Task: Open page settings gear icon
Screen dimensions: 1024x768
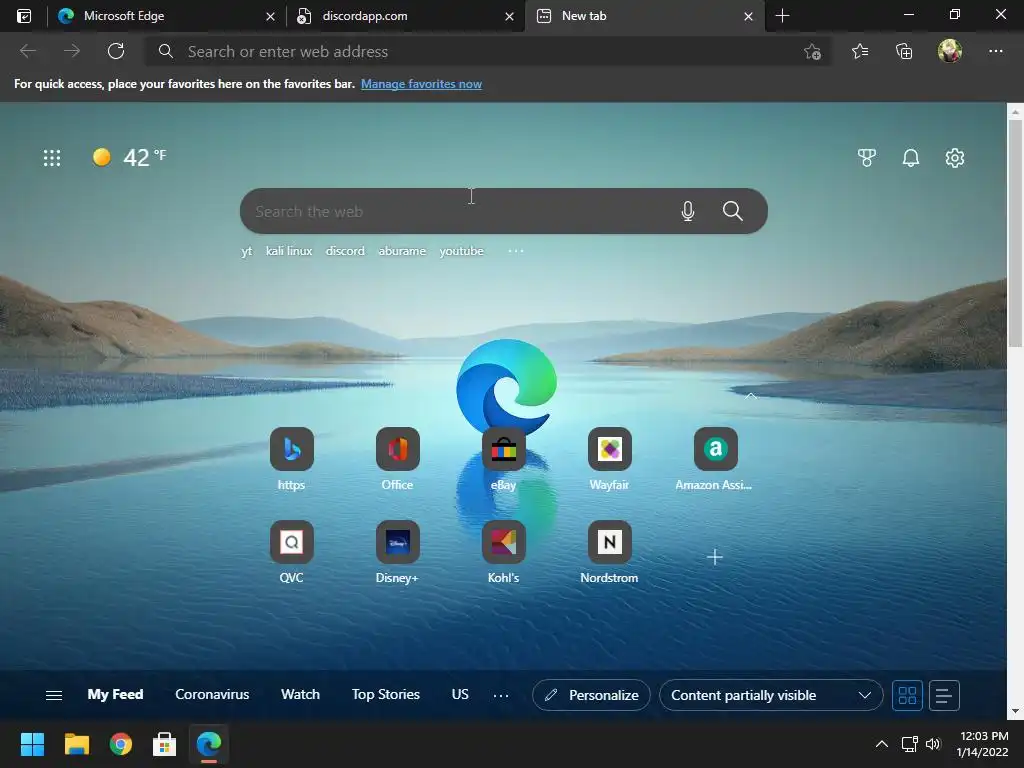Action: click(955, 157)
